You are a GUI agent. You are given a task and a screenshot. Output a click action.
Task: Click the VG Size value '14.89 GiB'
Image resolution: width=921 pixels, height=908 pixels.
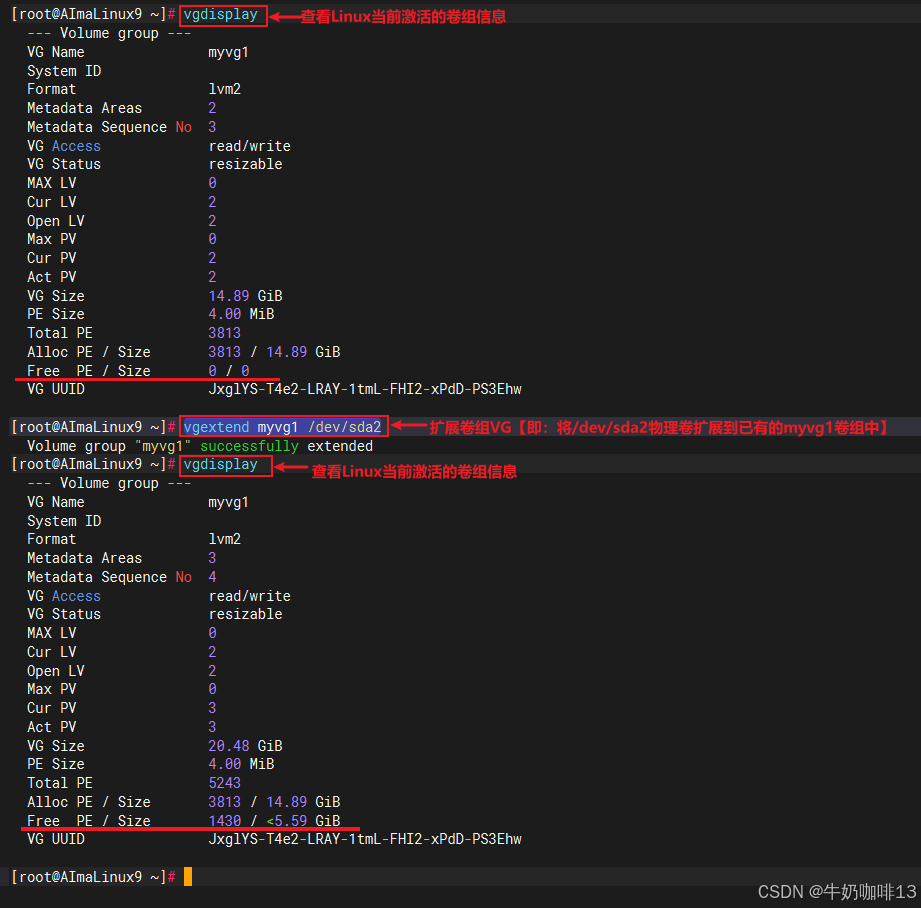click(246, 295)
